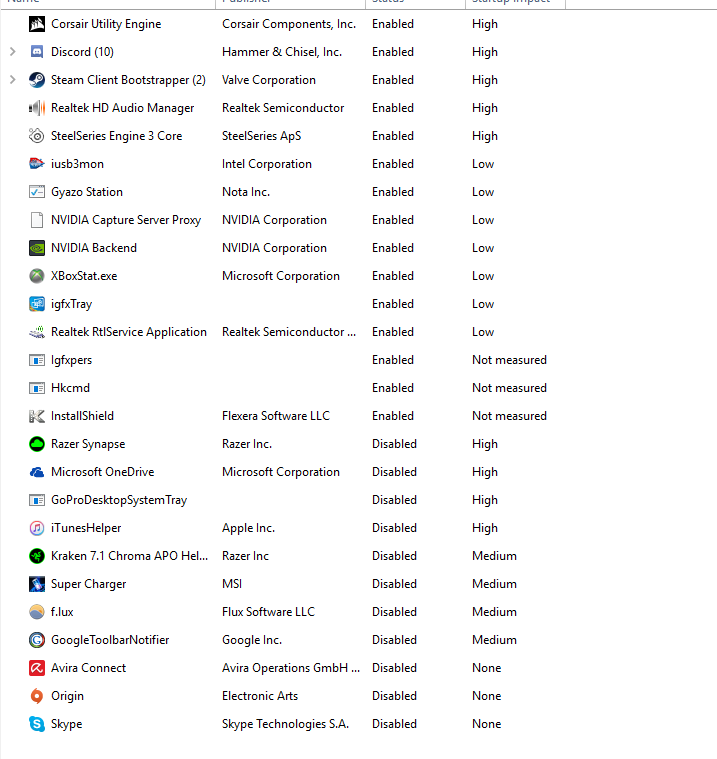Click publisher Flux Software LLC

pyautogui.click(x=268, y=612)
